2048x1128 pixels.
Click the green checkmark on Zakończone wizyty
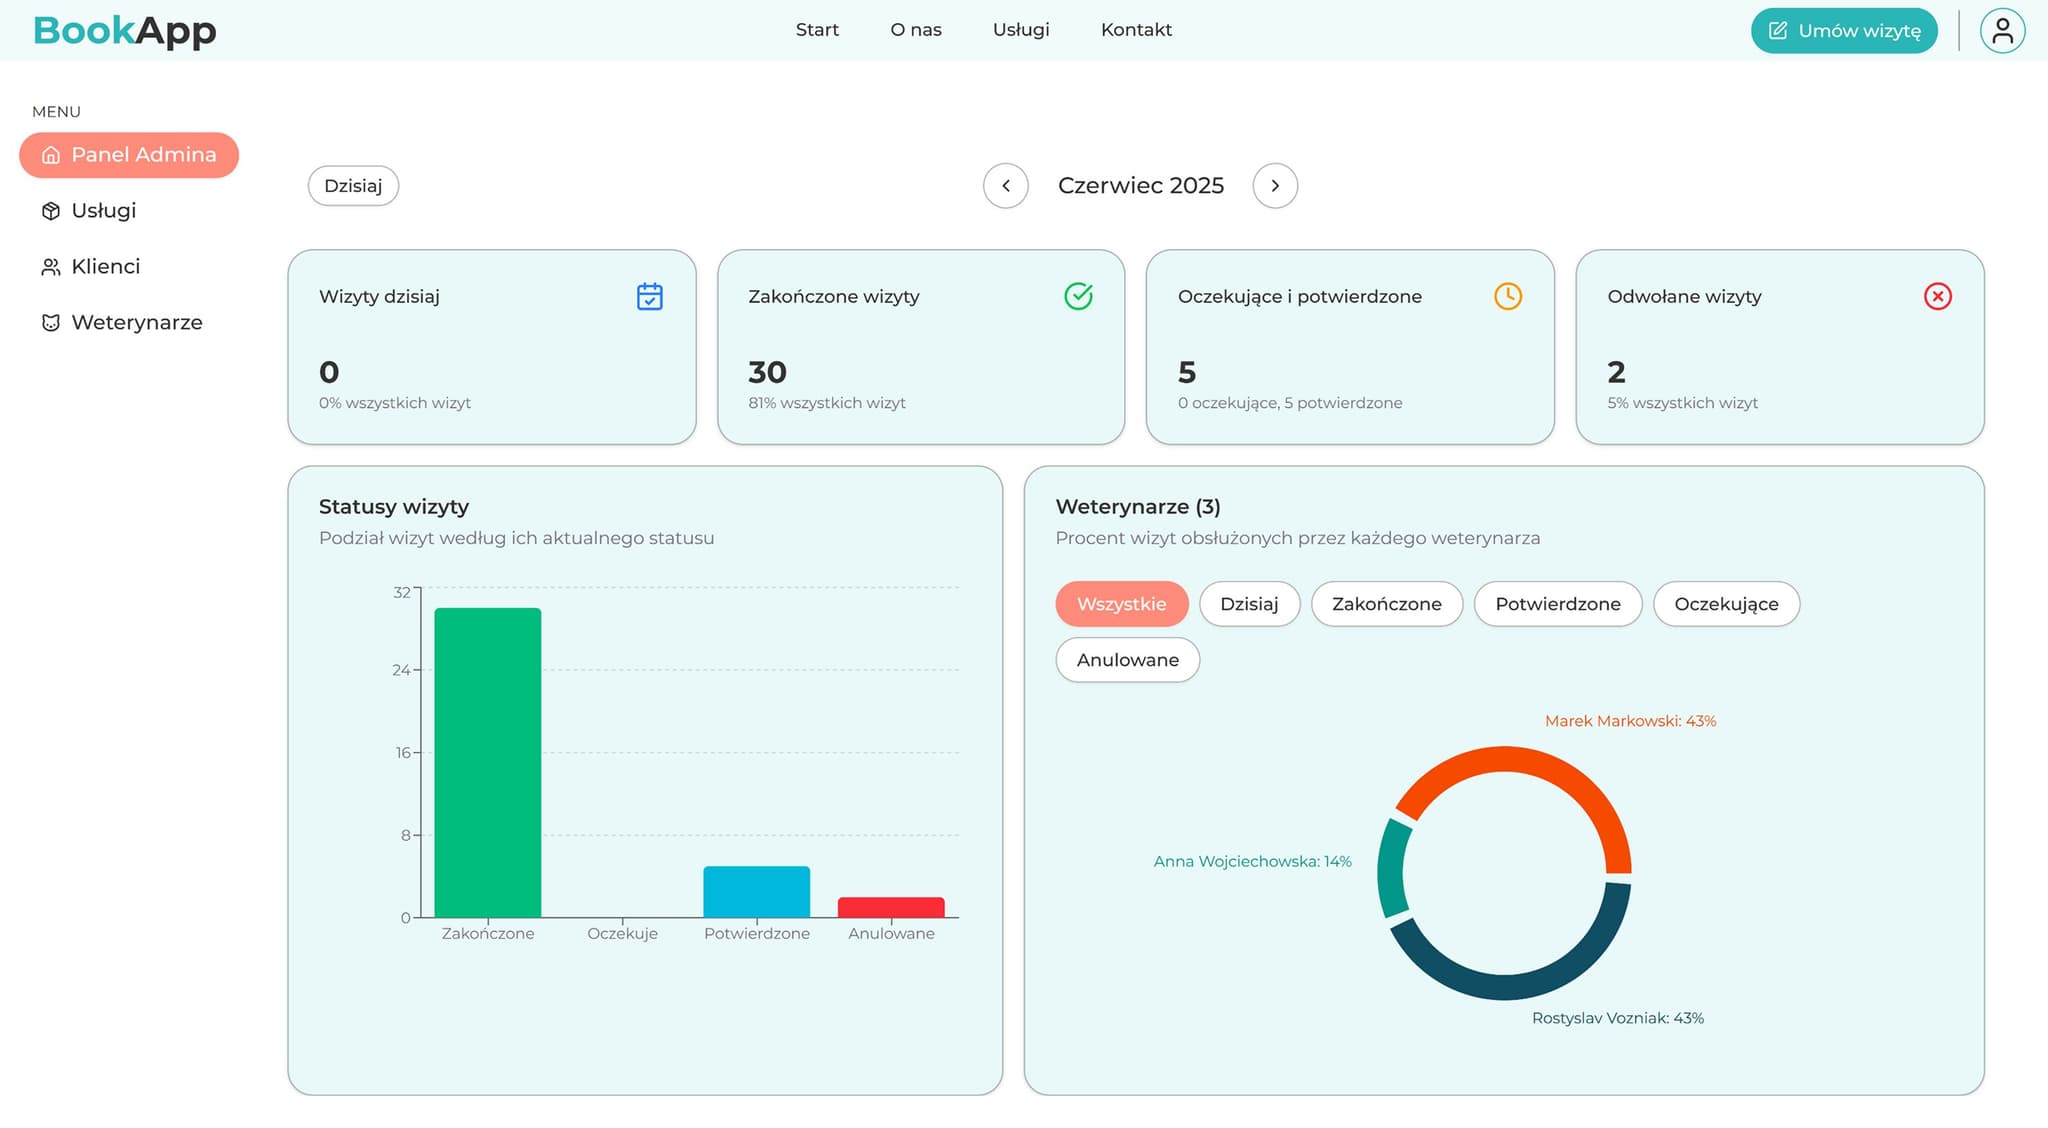pyautogui.click(x=1078, y=296)
